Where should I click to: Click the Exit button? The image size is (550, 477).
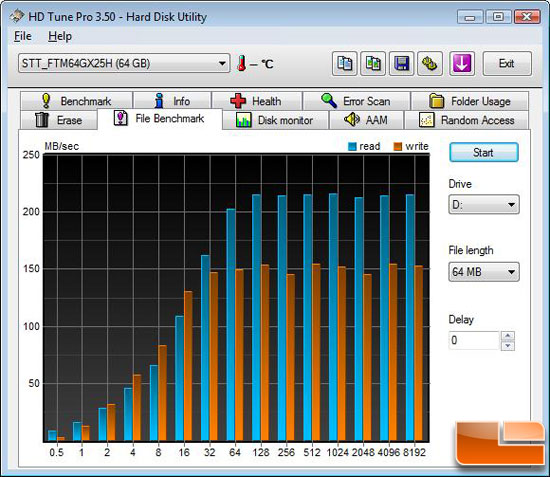pyautogui.click(x=507, y=63)
